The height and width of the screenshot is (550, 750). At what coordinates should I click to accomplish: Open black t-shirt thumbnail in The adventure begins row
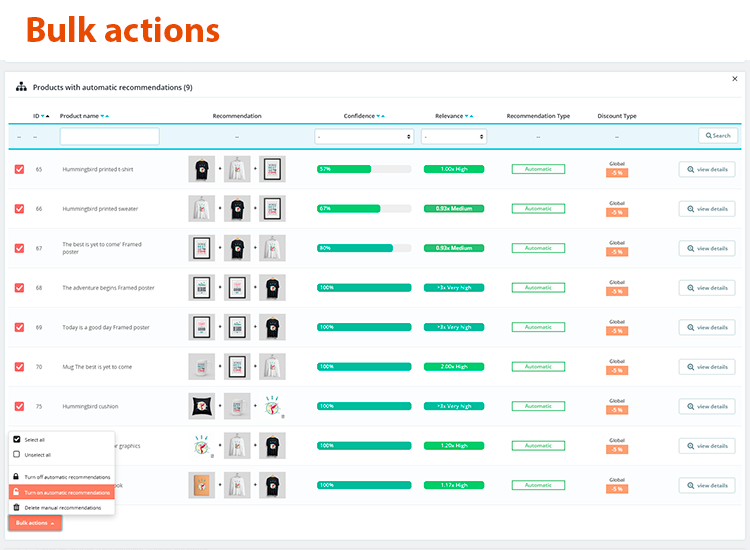(272, 287)
